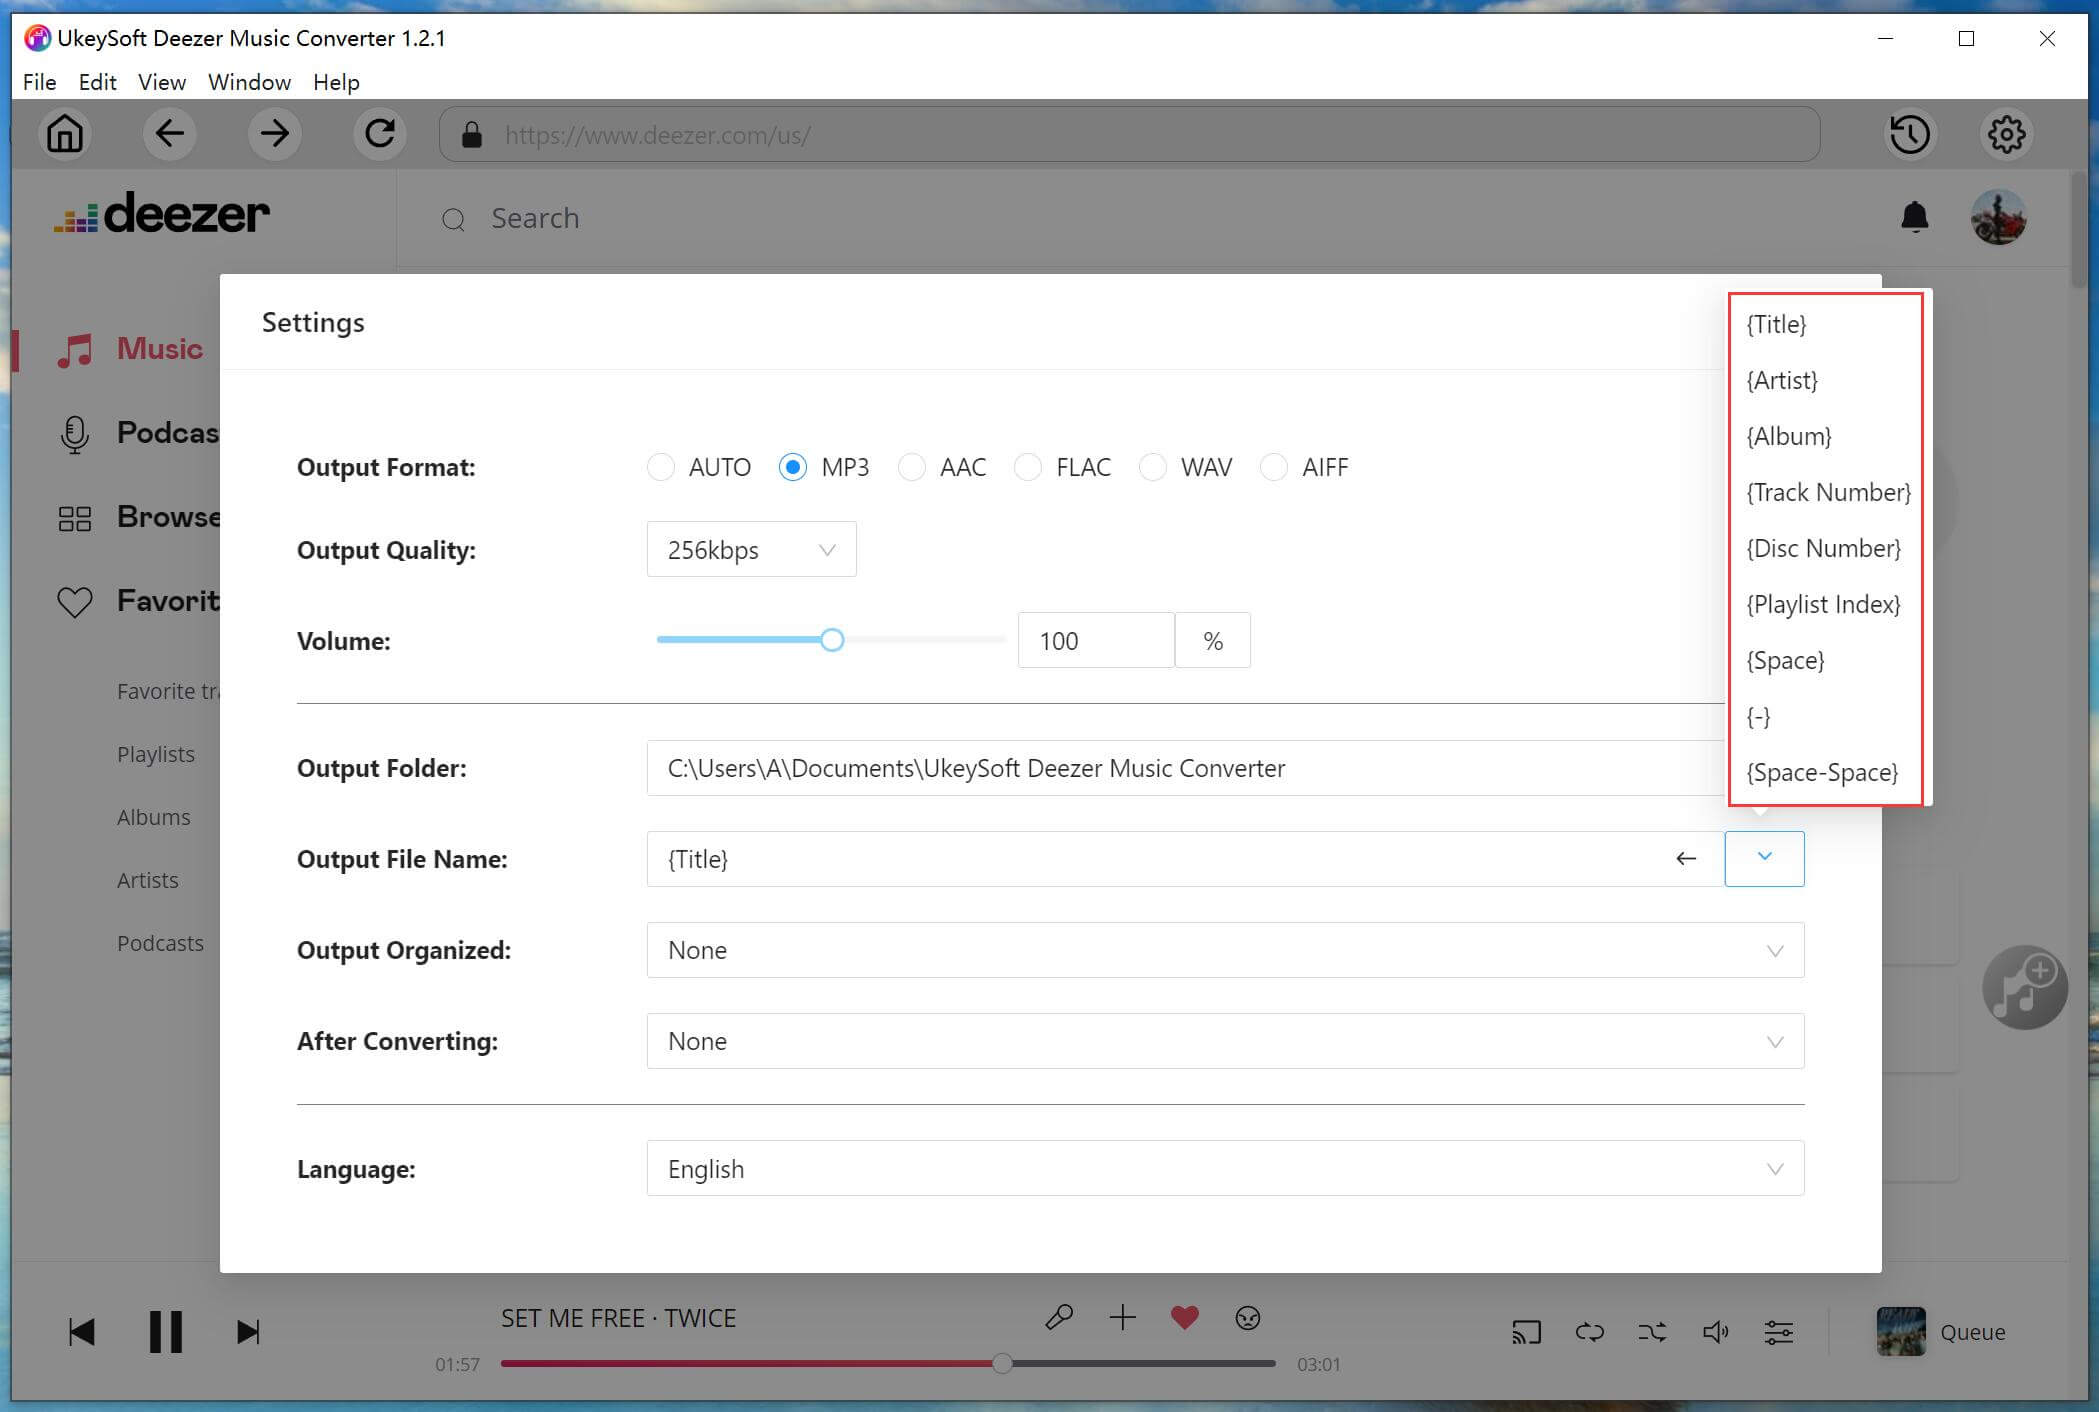The height and width of the screenshot is (1412, 2099).
Task: Open the After Converting dropdown
Action: 1225,1041
